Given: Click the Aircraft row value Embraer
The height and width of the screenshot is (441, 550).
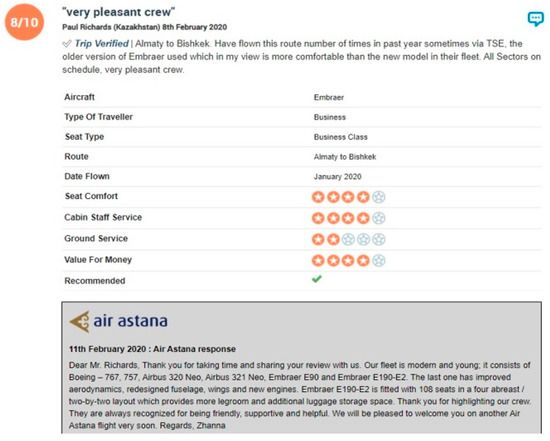Looking at the screenshot, I should 329,98.
